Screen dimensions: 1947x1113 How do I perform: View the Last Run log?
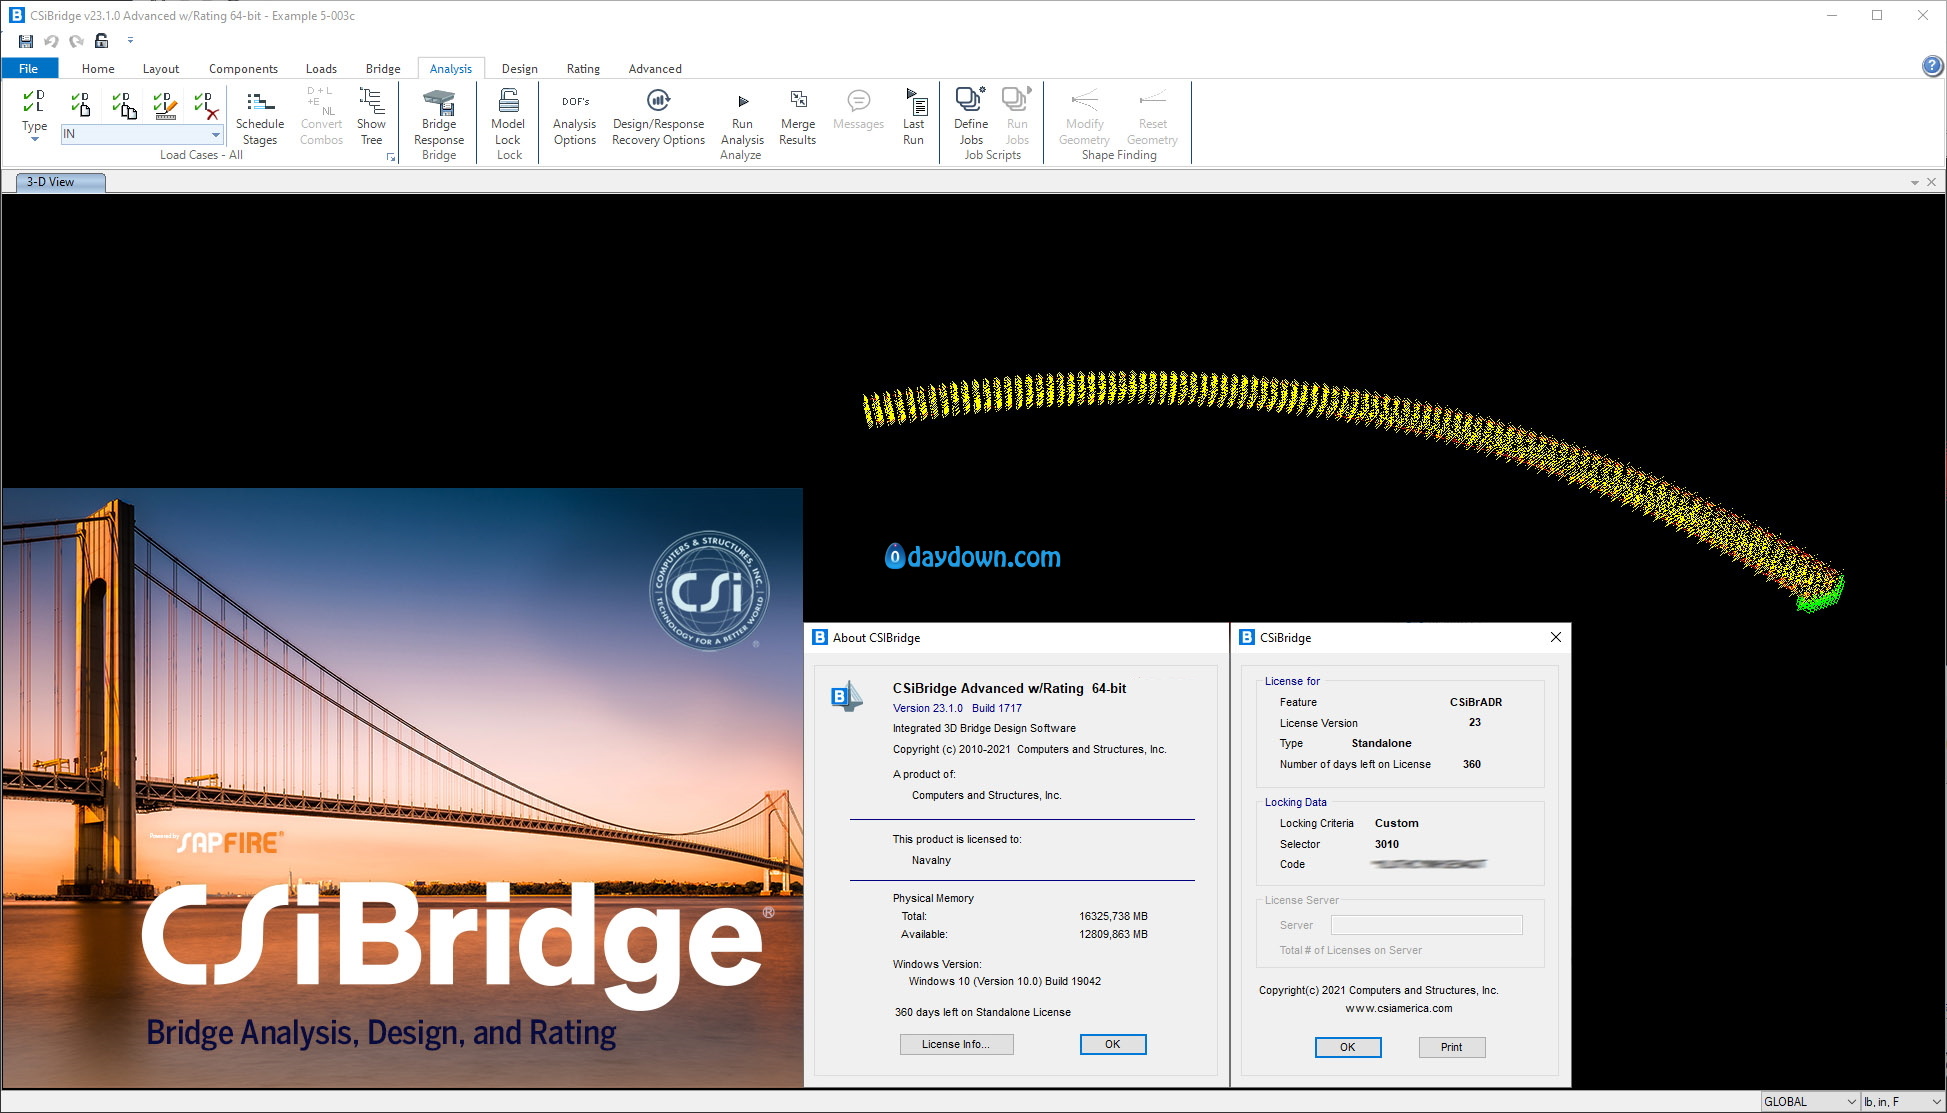coord(913,117)
